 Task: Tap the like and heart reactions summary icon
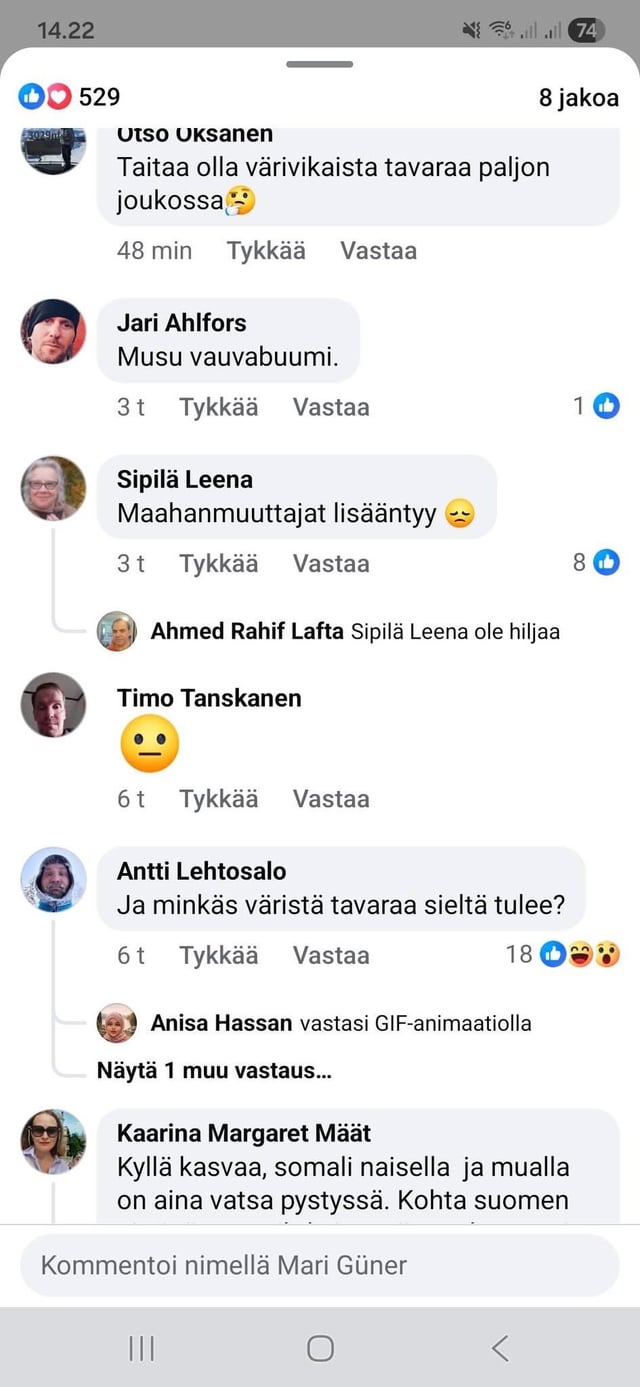(x=46, y=97)
